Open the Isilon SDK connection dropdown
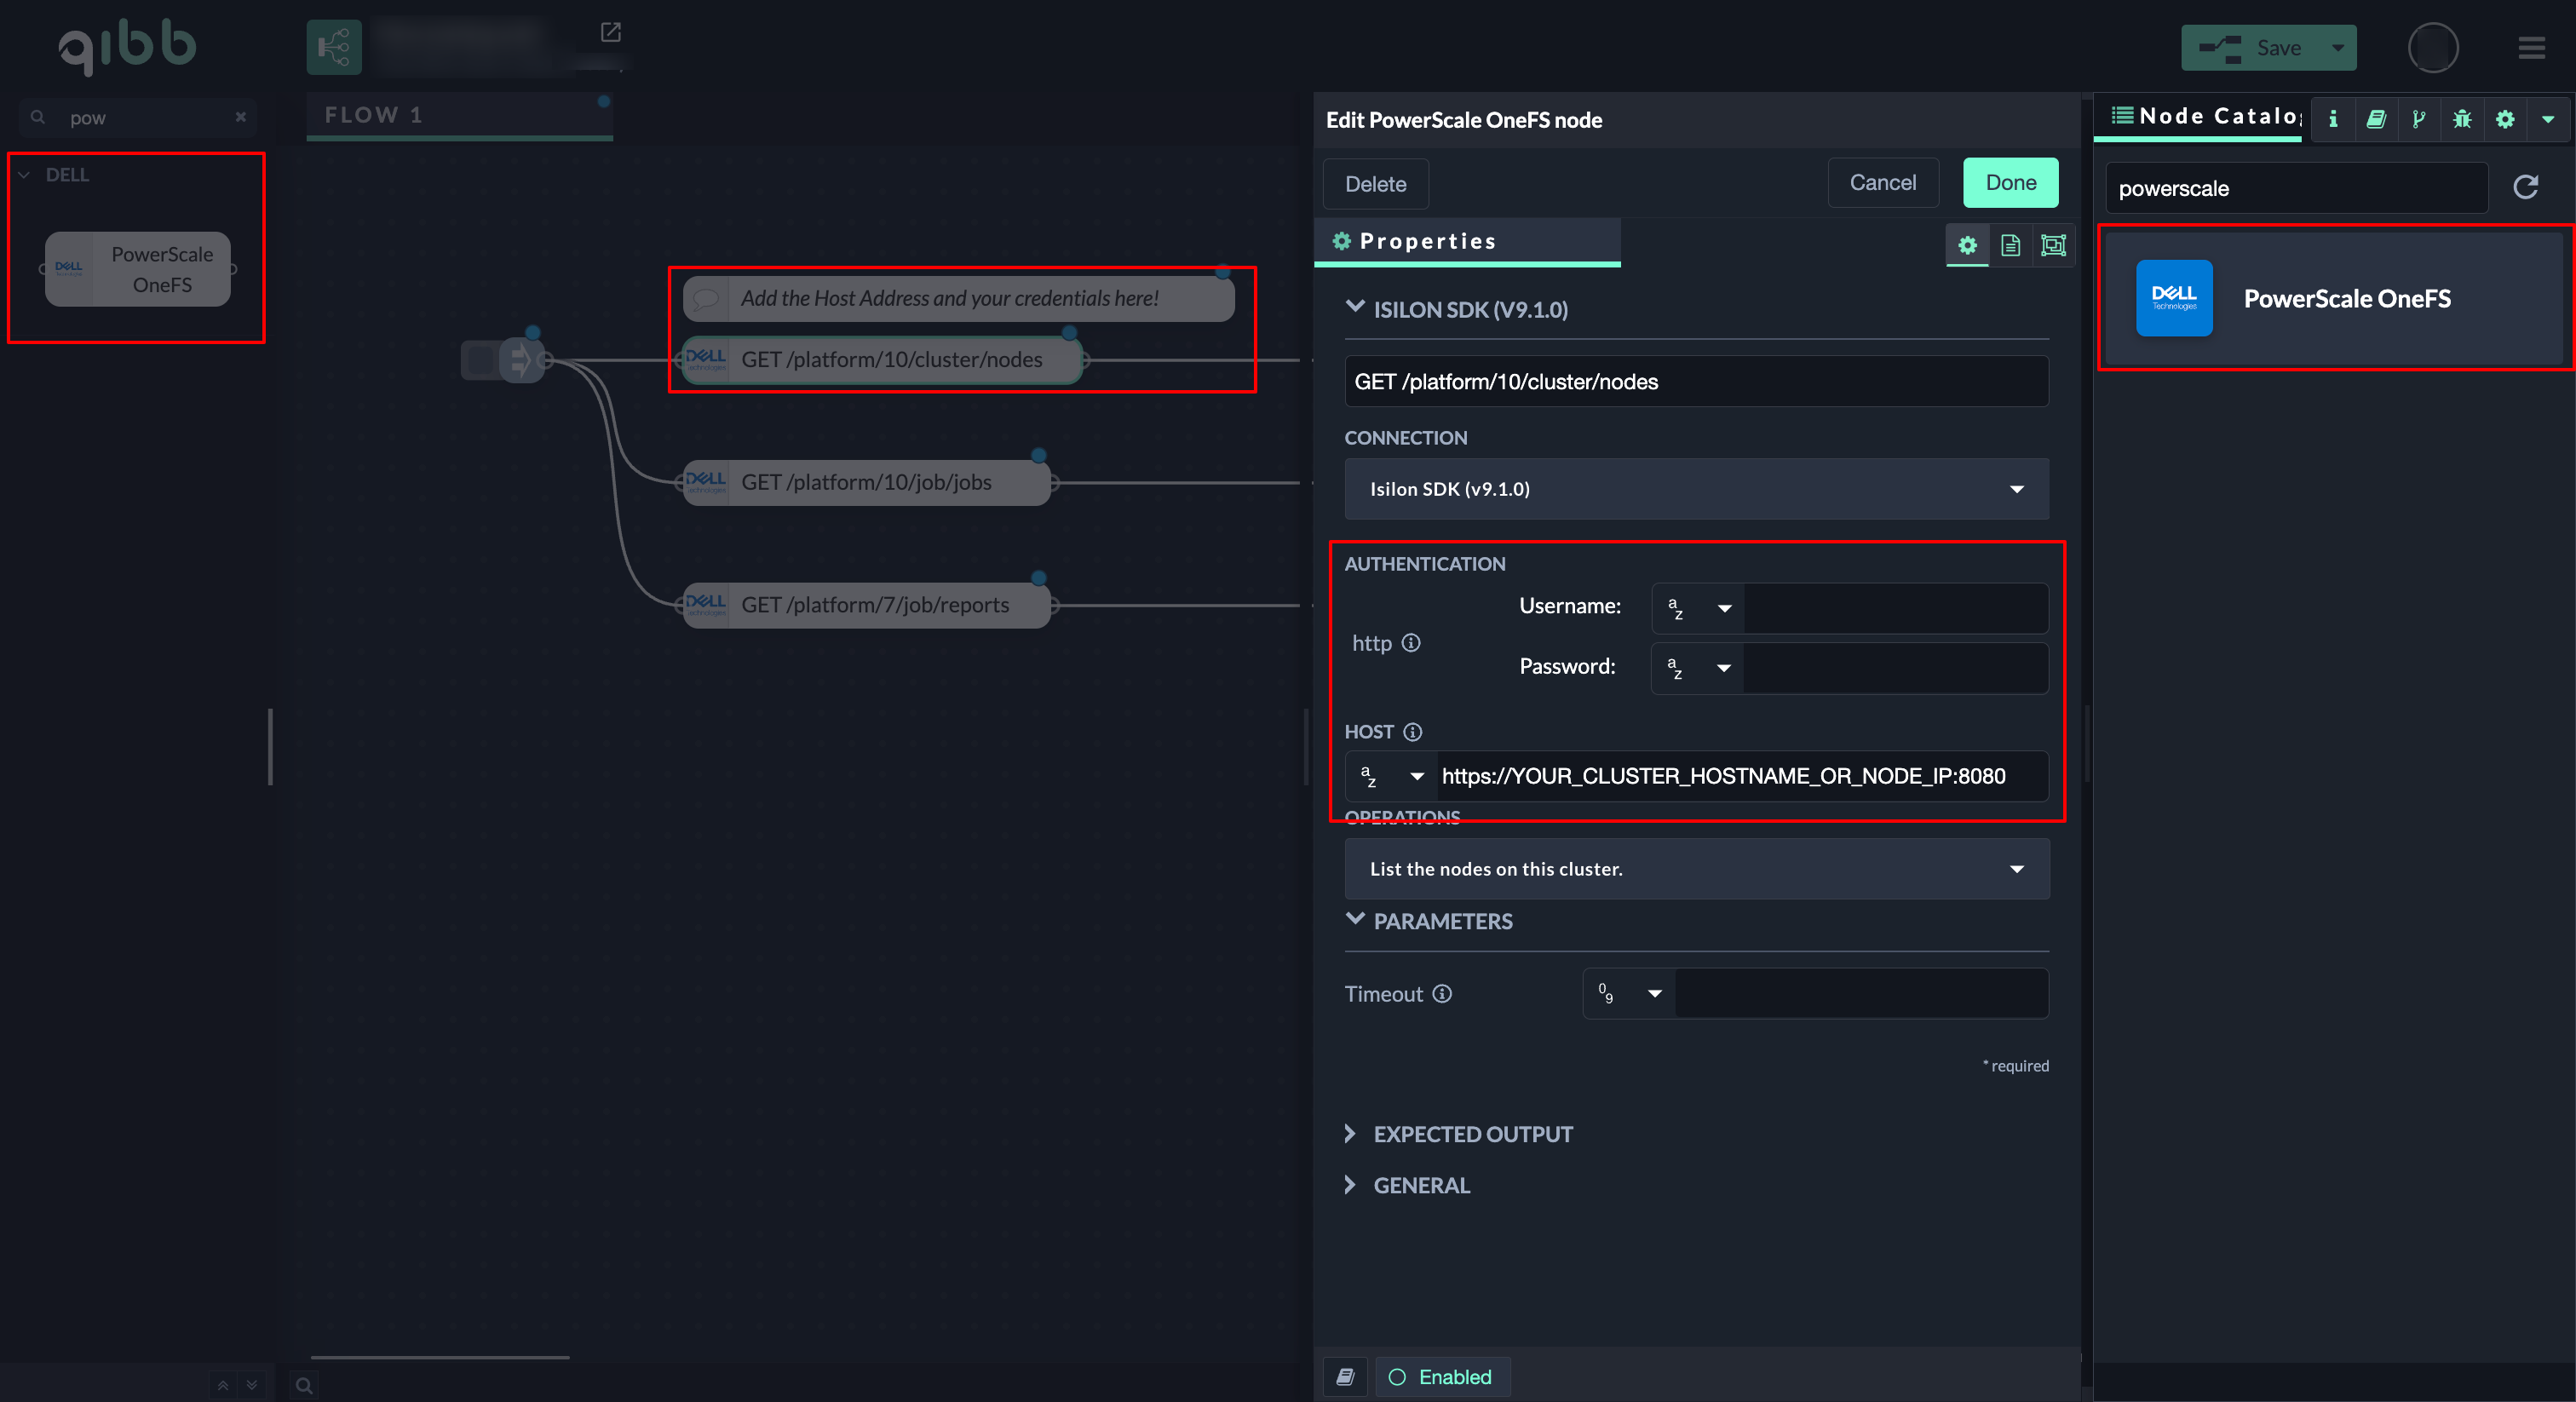The width and height of the screenshot is (2576, 1402). (x=1696, y=489)
